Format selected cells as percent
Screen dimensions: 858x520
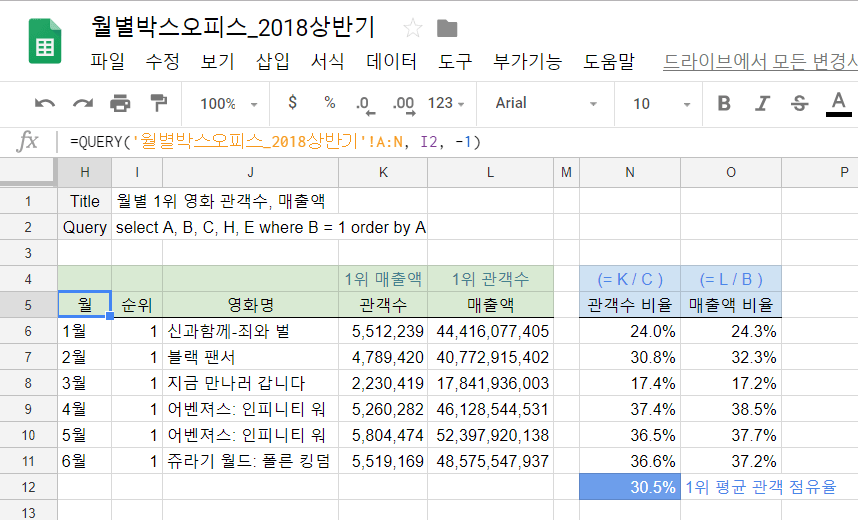click(329, 103)
